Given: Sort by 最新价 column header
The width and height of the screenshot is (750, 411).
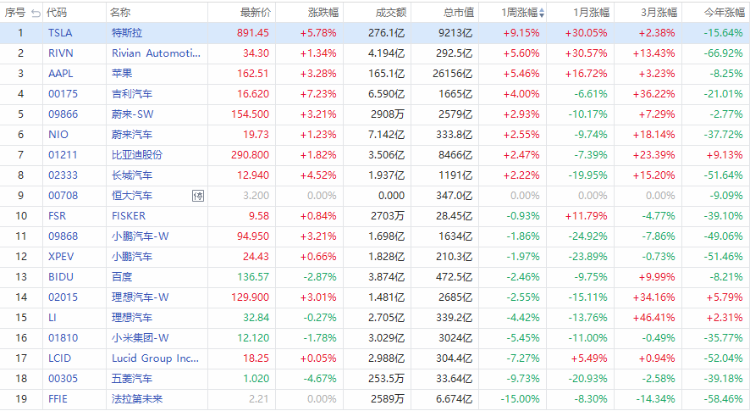Looking at the screenshot, I should pyautogui.click(x=255, y=13).
